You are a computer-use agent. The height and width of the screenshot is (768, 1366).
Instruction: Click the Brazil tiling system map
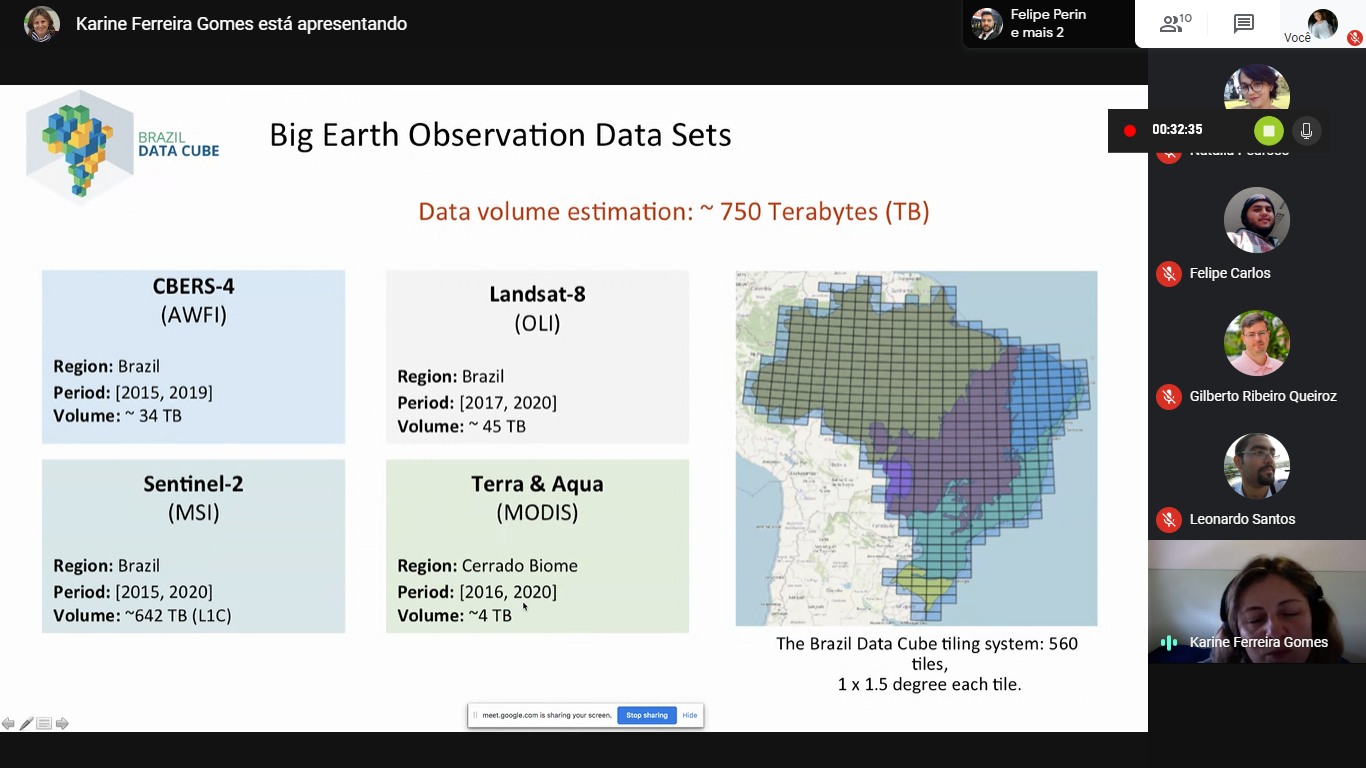pyautogui.click(x=916, y=448)
